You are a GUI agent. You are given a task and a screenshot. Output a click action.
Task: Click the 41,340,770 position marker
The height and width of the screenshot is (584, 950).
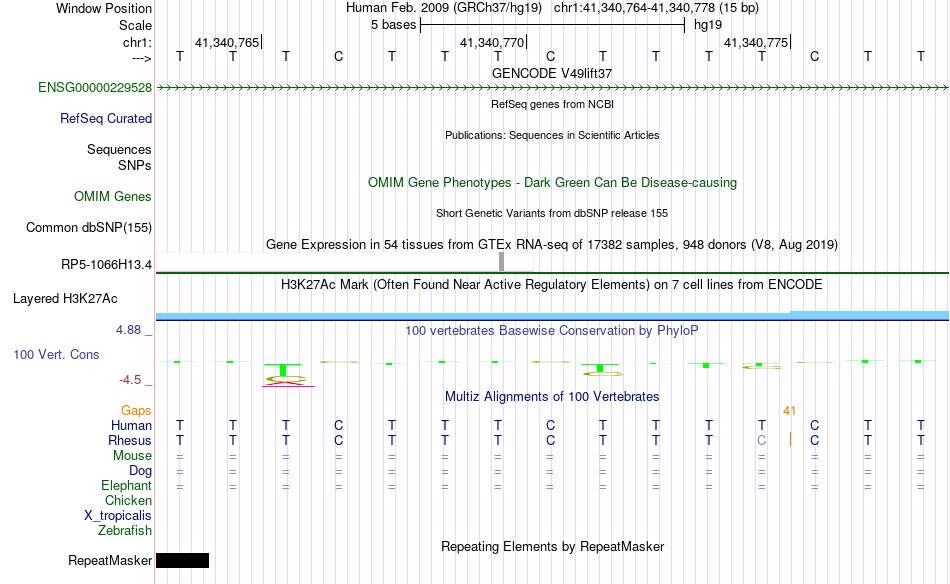point(493,42)
